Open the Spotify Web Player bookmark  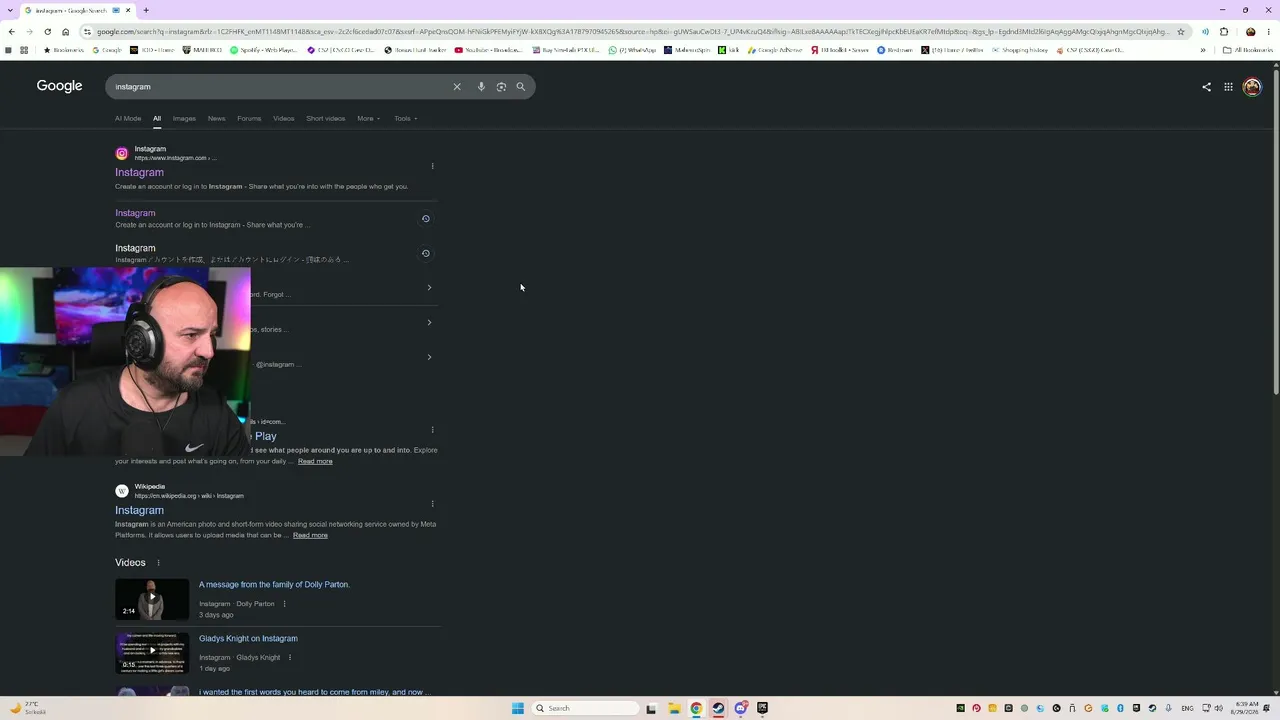click(x=264, y=50)
